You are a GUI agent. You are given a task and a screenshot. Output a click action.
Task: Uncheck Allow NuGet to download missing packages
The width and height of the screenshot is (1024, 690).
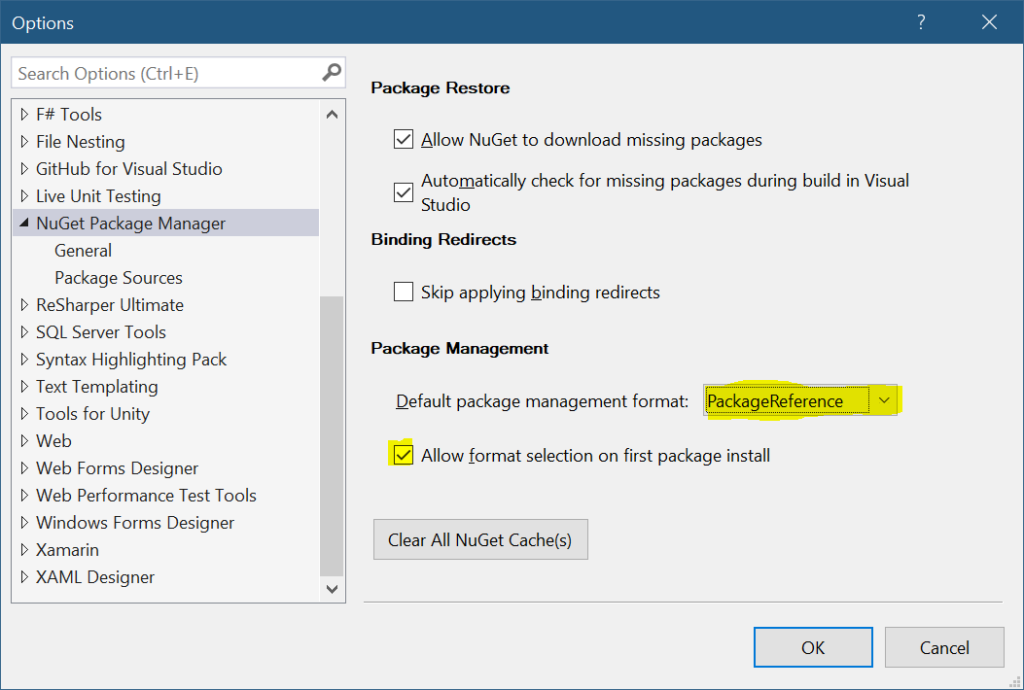click(x=404, y=140)
